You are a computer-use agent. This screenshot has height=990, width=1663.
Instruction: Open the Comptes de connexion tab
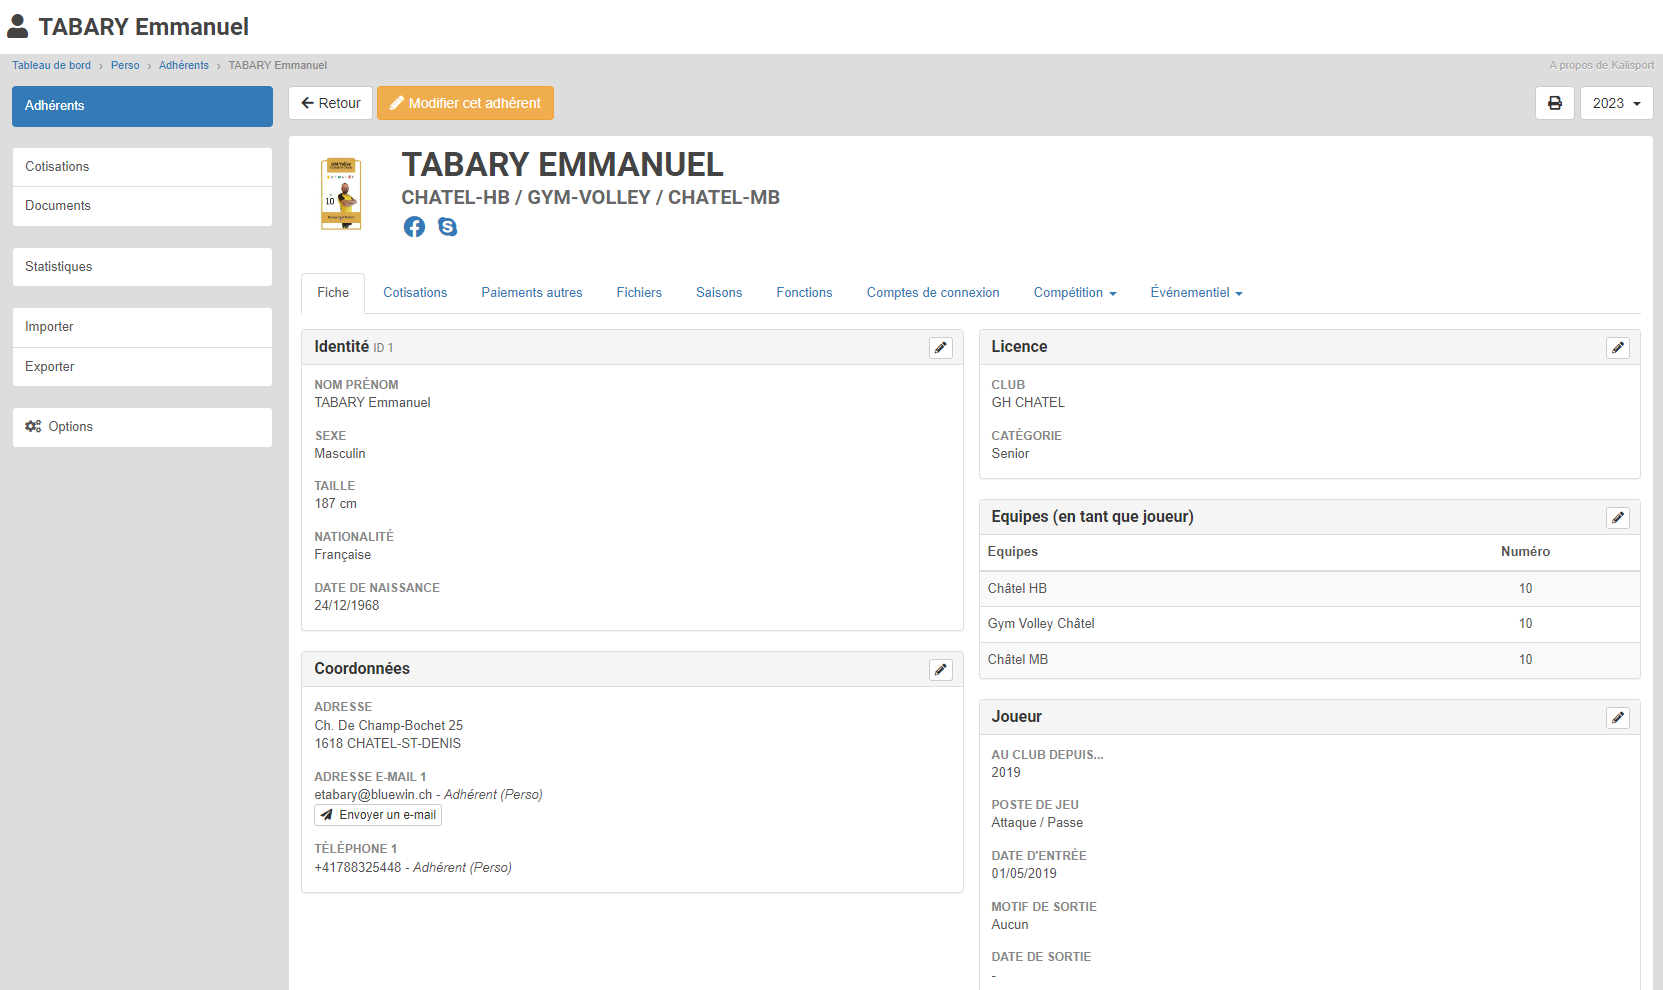pos(932,293)
